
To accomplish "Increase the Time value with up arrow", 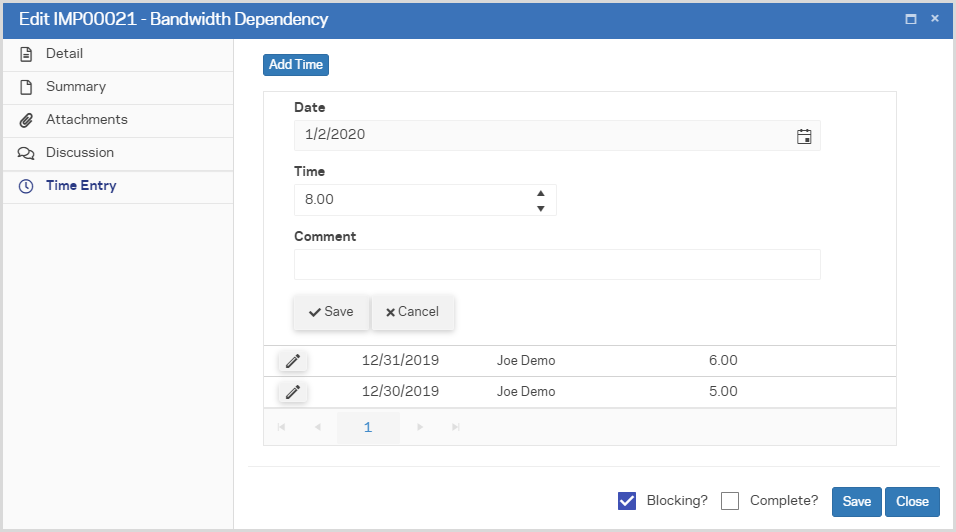I will click(x=540, y=193).
